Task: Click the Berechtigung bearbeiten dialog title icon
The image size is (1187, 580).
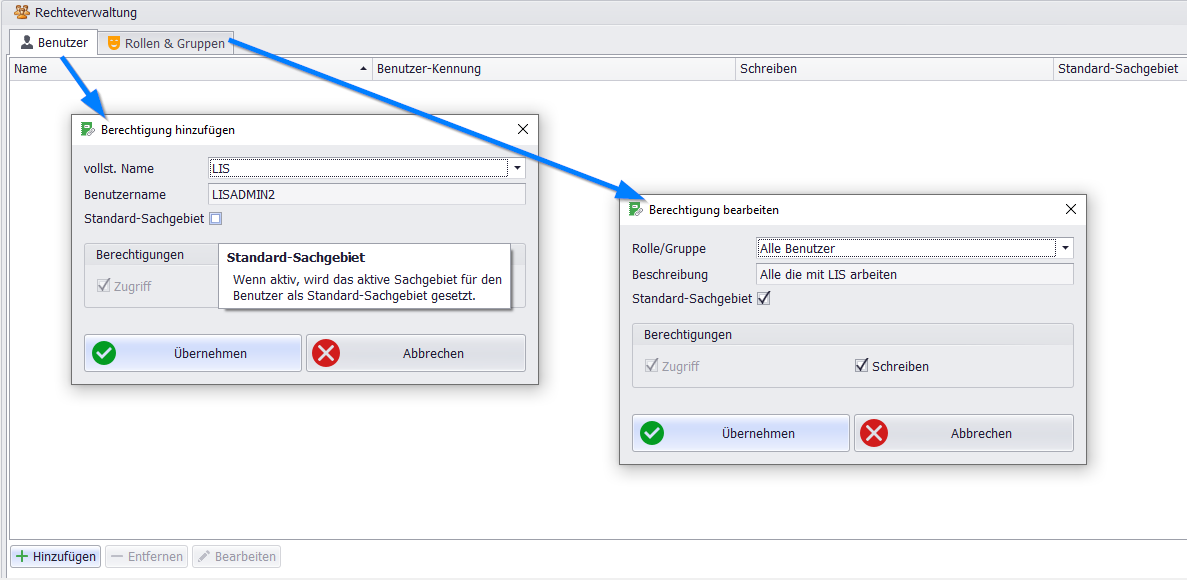Action: [636, 209]
